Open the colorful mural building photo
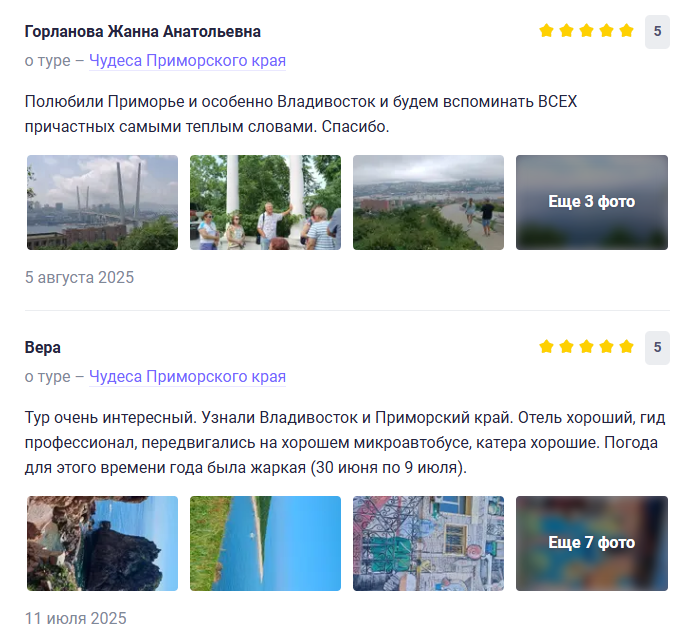 (428, 543)
